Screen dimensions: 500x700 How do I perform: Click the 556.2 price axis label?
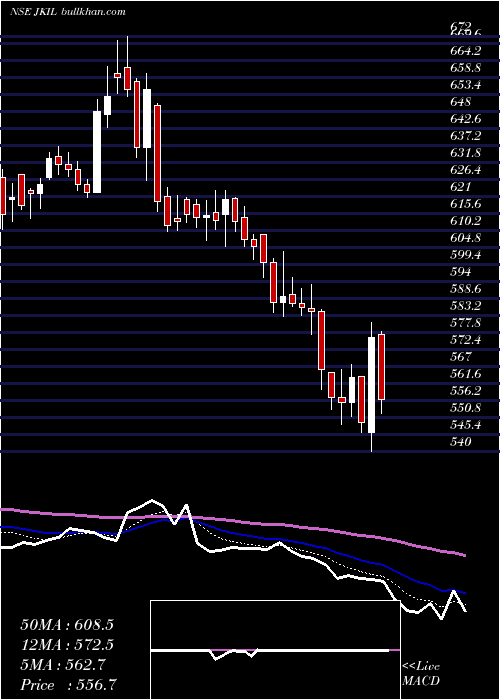click(466, 391)
